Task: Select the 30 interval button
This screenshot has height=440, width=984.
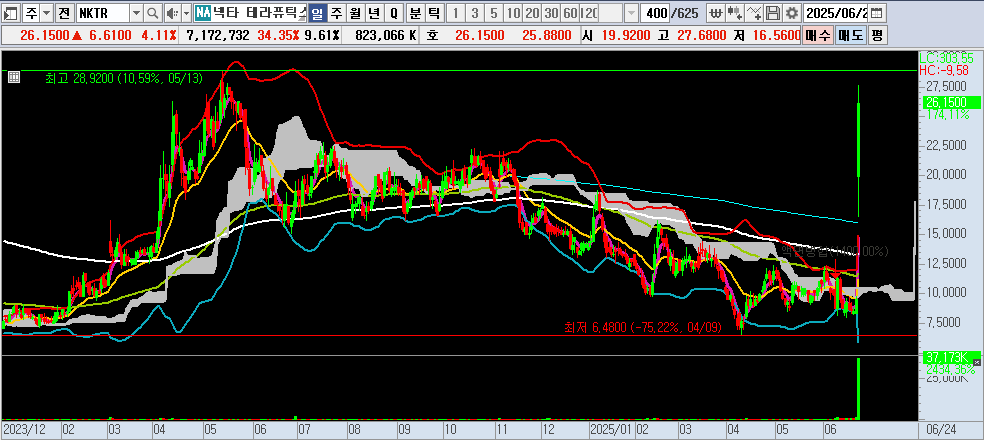Action: pos(551,13)
